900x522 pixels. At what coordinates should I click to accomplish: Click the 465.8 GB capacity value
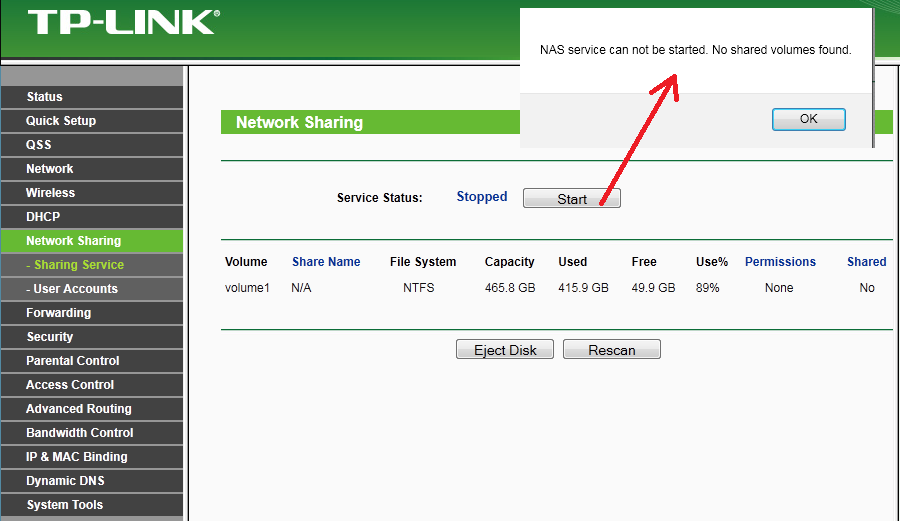coord(510,288)
